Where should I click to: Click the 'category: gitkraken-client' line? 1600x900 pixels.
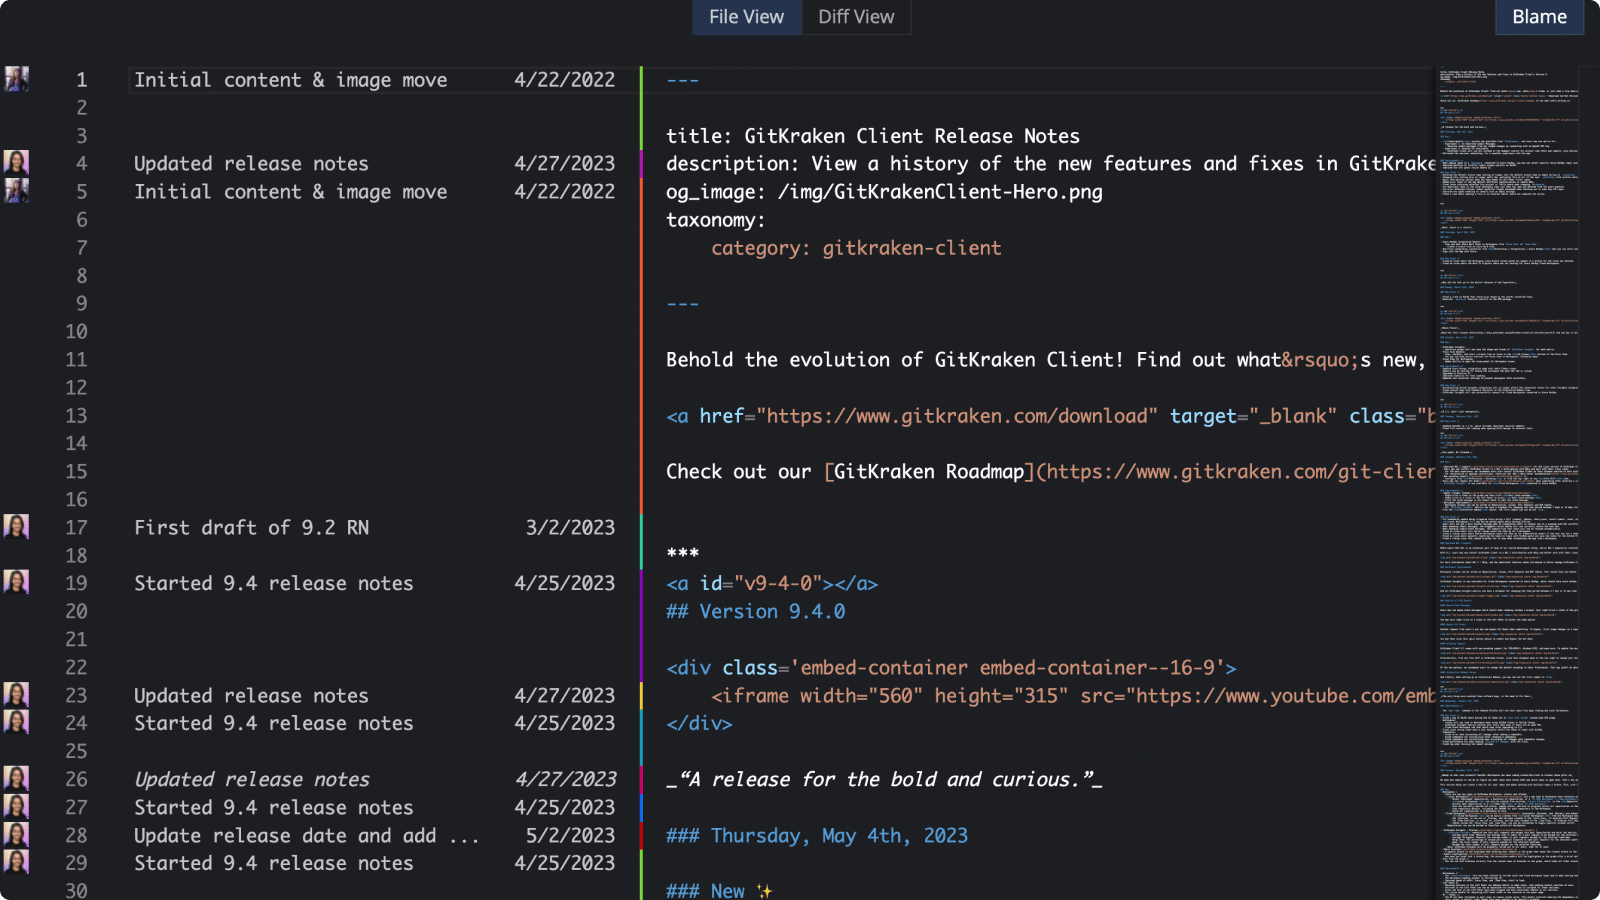point(856,248)
